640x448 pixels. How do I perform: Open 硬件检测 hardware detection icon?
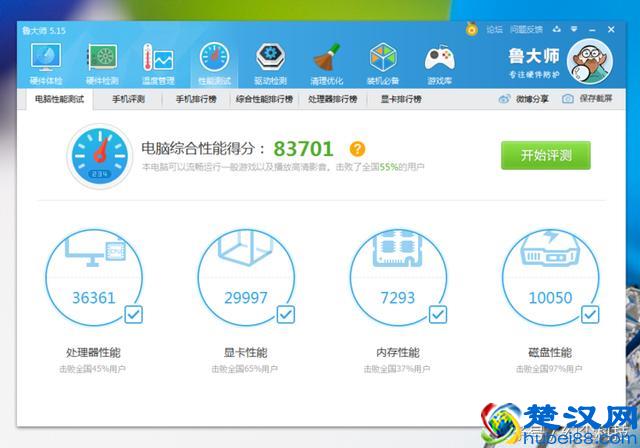coord(102,63)
